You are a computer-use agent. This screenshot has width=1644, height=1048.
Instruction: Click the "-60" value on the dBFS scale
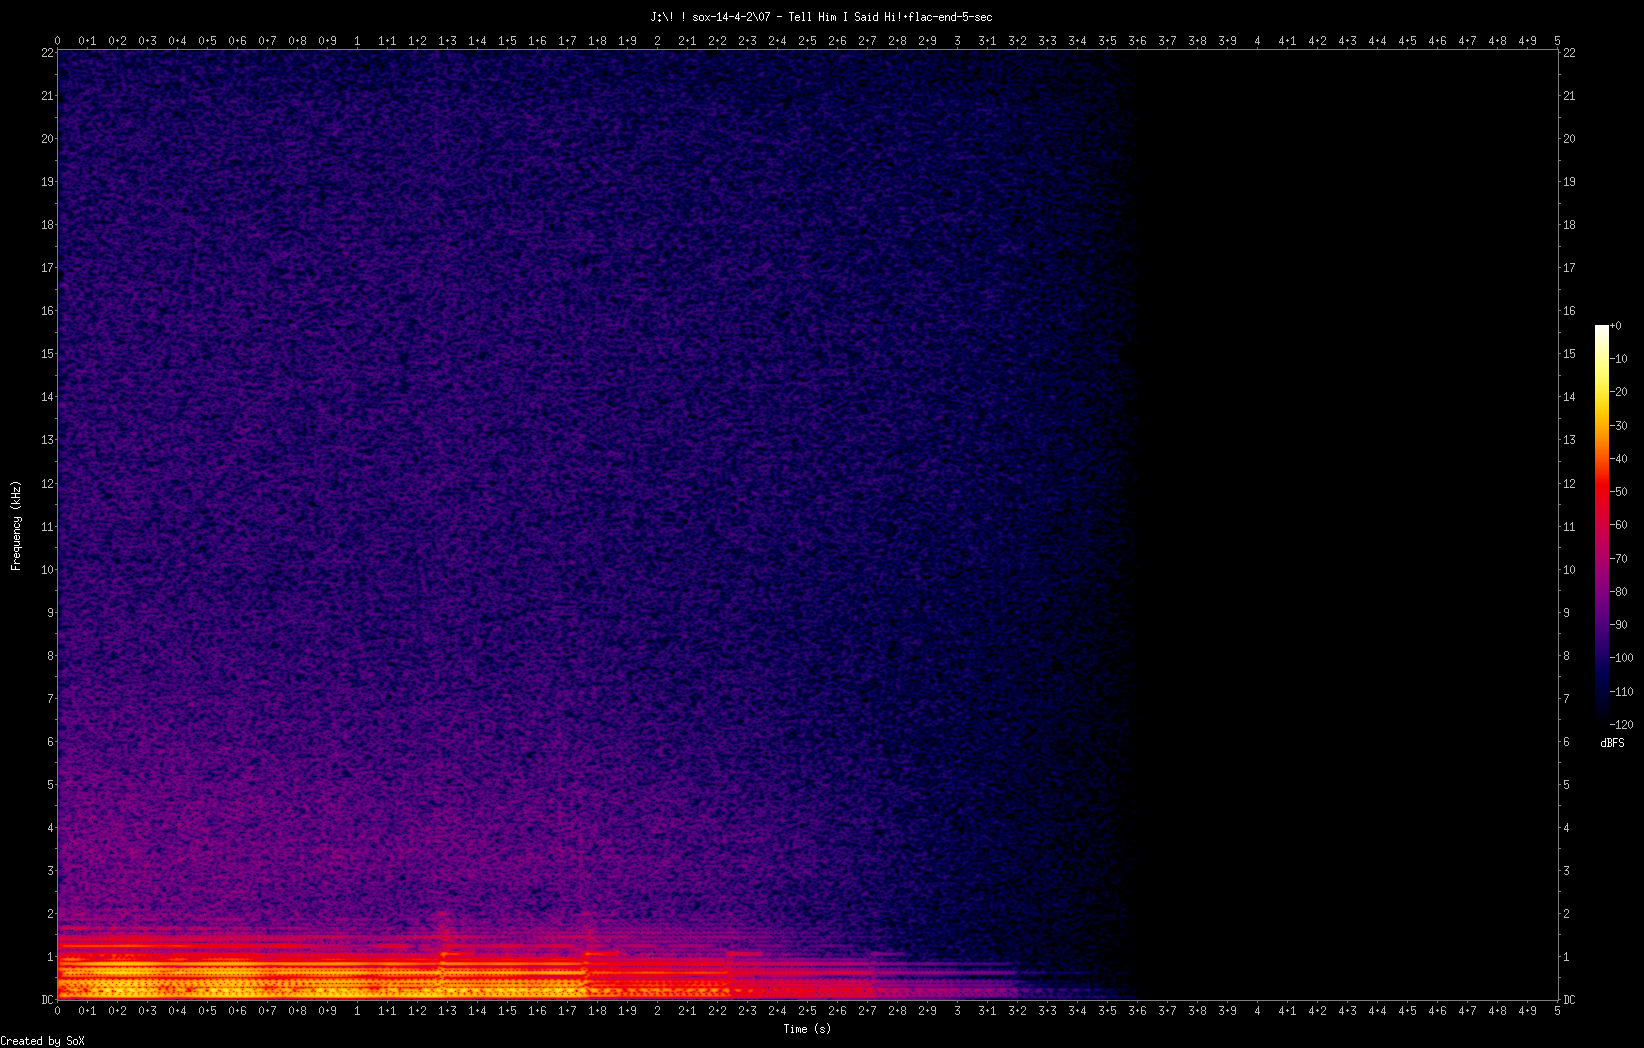click(x=1619, y=525)
